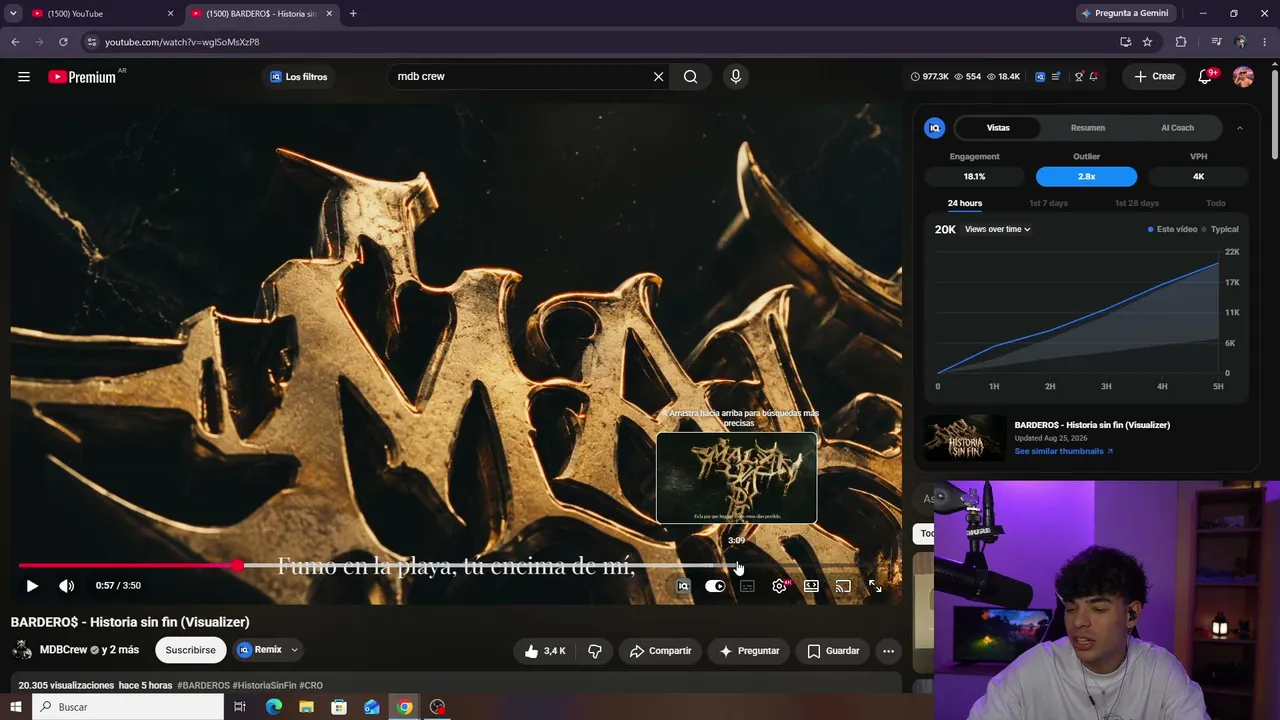Select the 1st 28 days range
Image resolution: width=1280 pixels, height=720 pixels.
point(1137,203)
